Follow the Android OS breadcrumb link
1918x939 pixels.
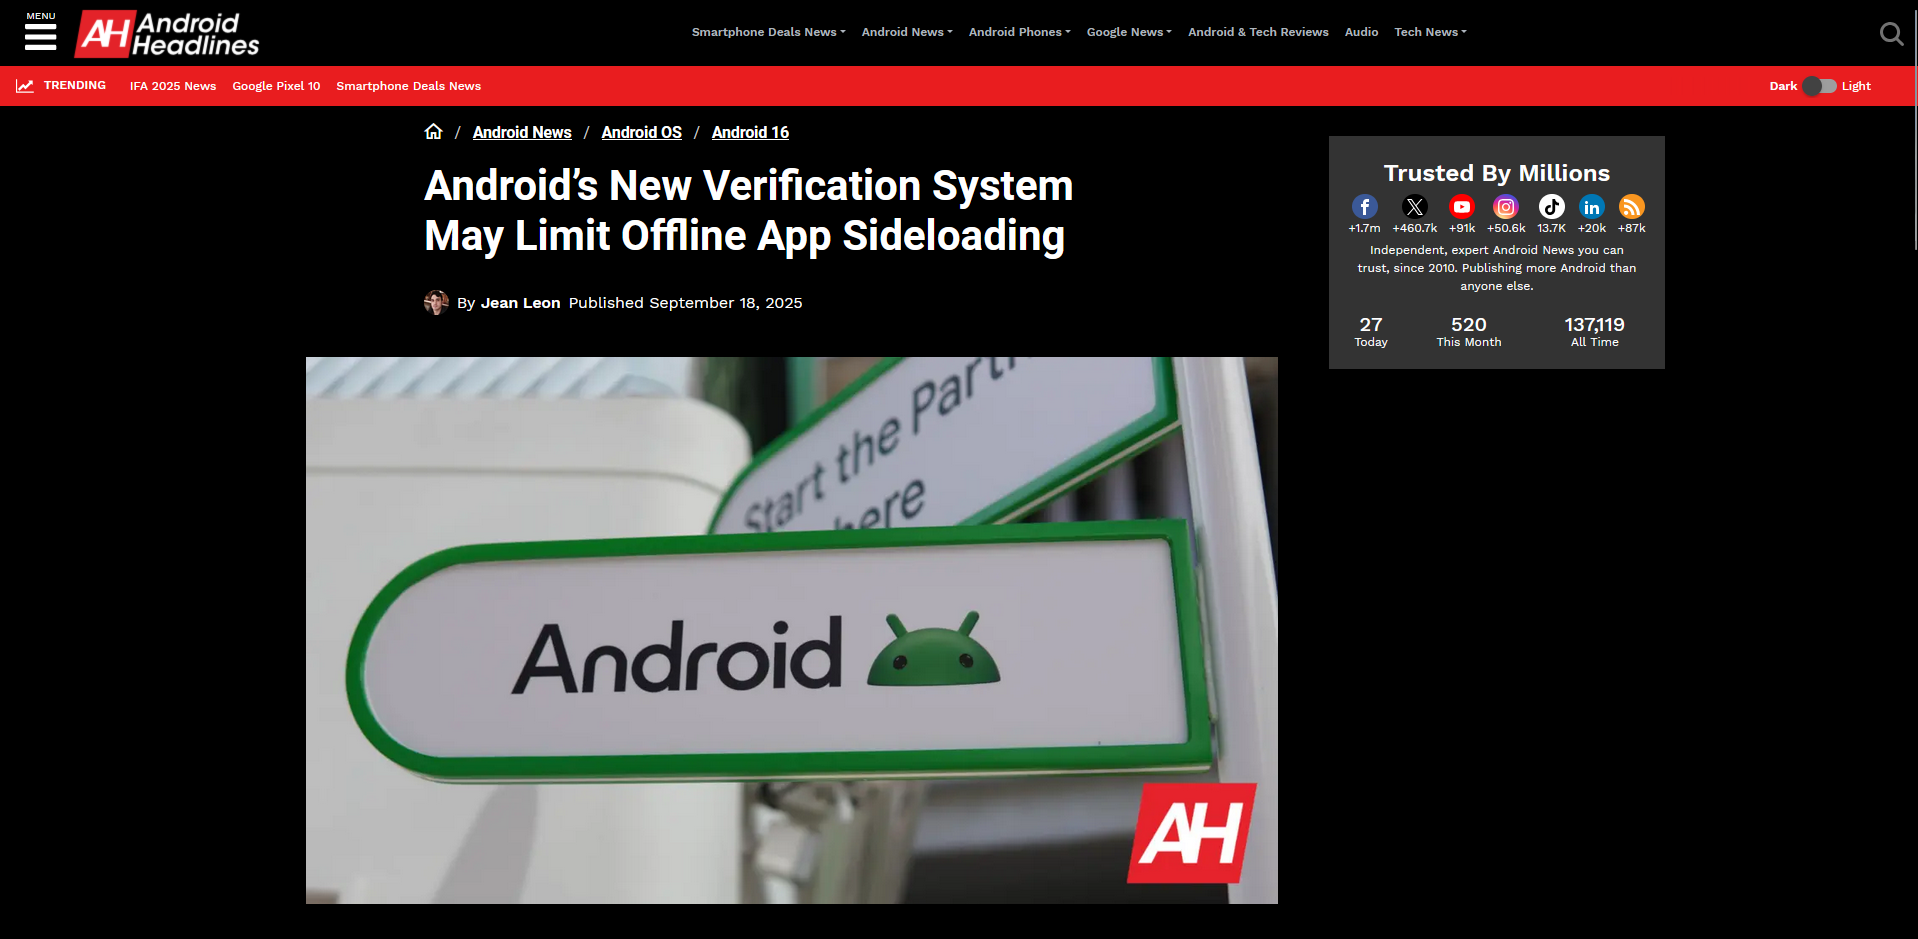click(641, 132)
